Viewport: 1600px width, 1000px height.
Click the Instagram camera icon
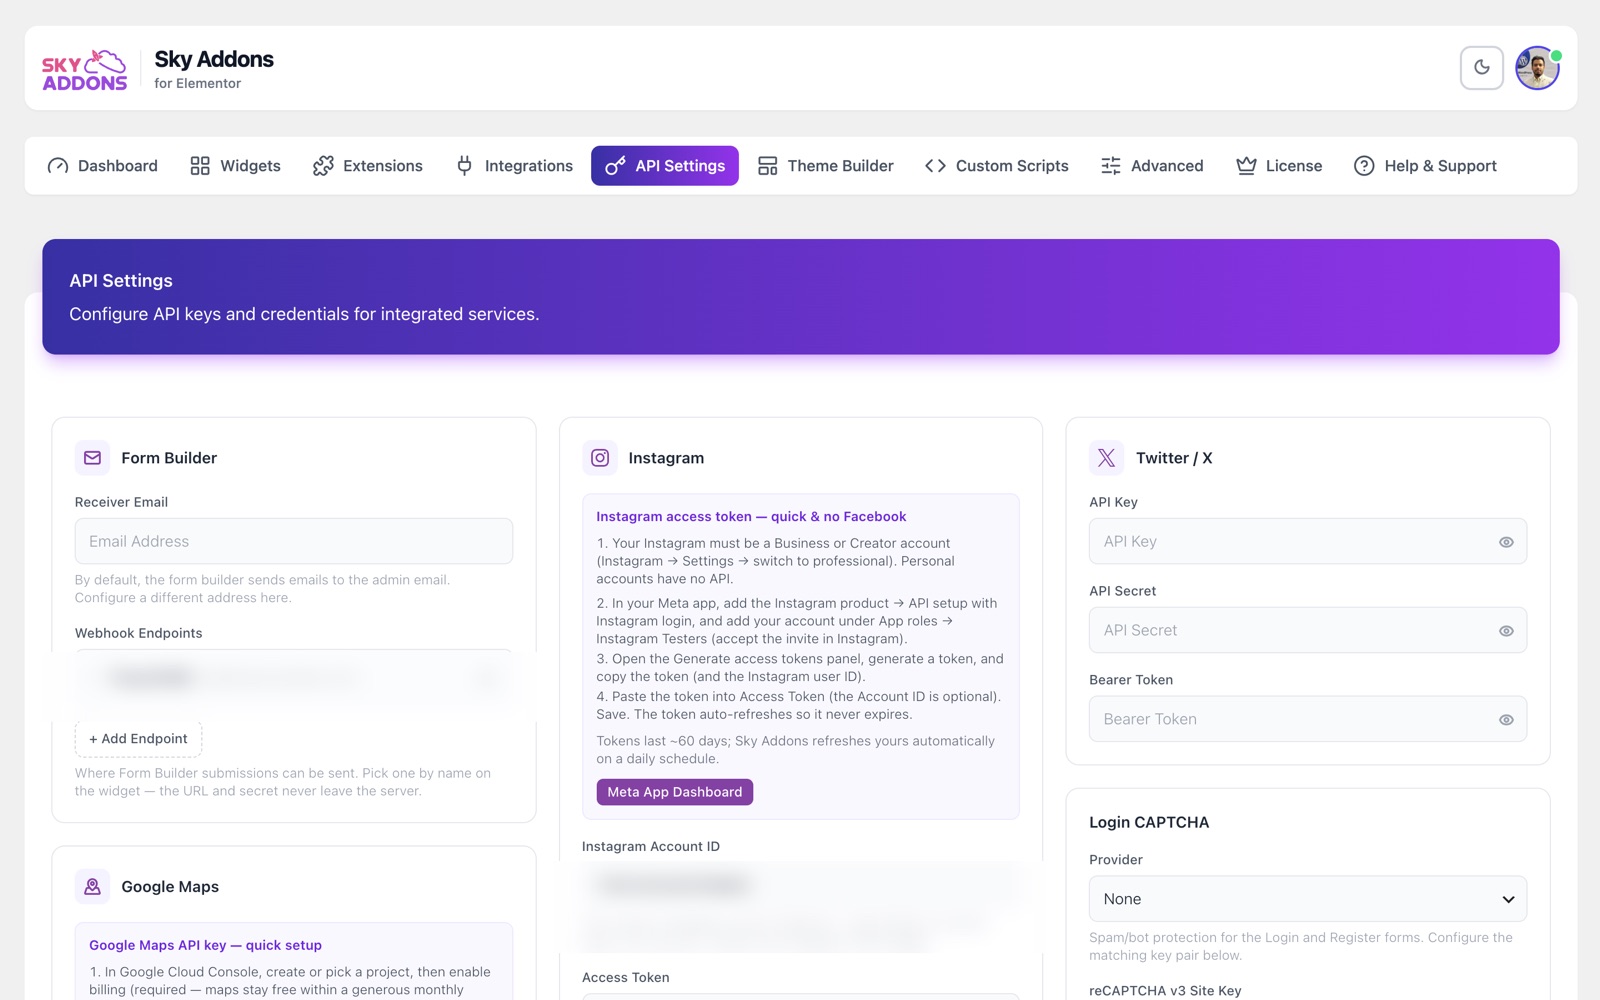tap(600, 458)
